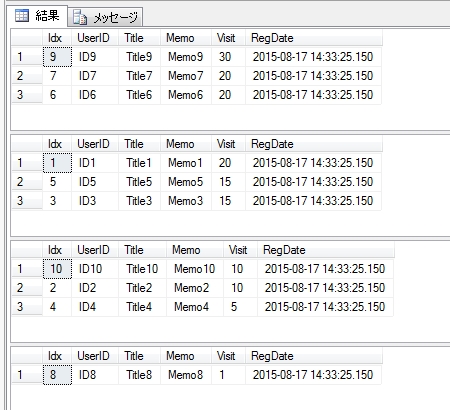
Task: Open the メッセージ messages tab
Action: click(105, 17)
